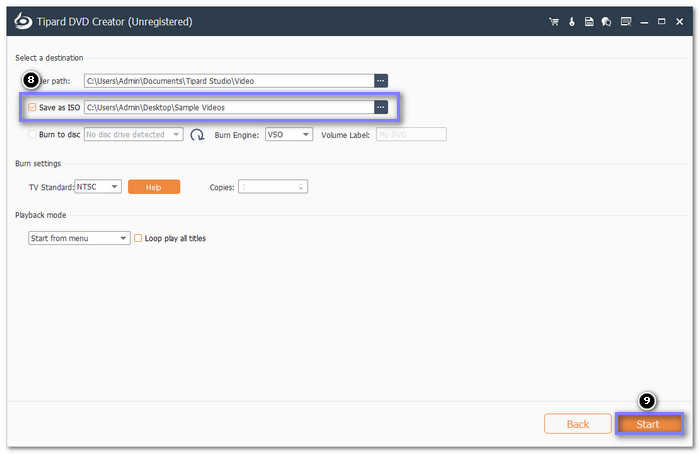
Task: Open the disc drive selection dropdown
Action: 133,134
